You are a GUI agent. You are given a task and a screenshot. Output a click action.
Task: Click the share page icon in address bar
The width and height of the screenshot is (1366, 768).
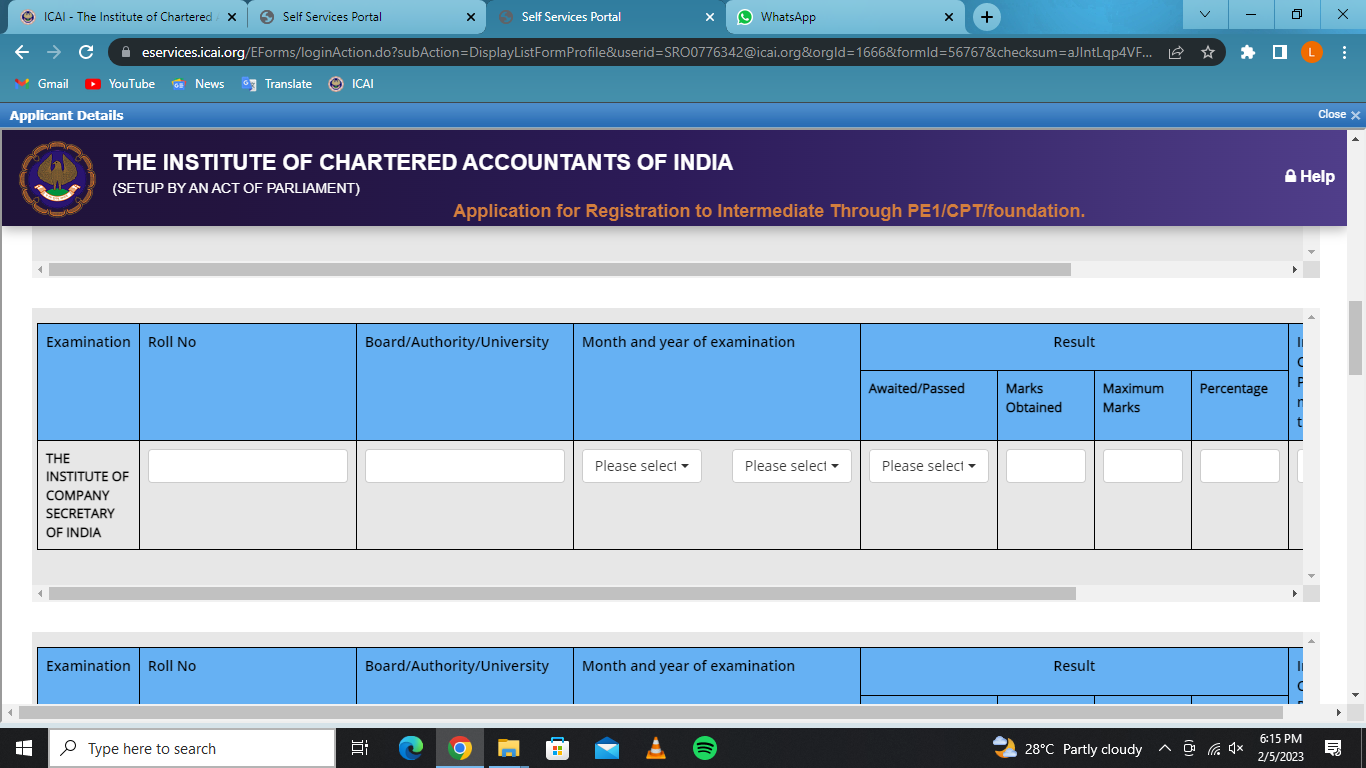click(x=1176, y=52)
